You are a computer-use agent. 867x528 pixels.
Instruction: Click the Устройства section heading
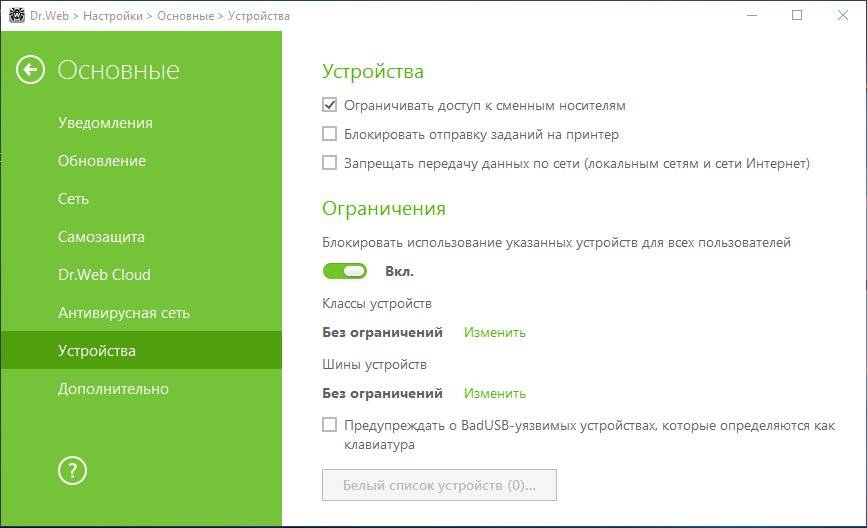click(x=373, y=71)
